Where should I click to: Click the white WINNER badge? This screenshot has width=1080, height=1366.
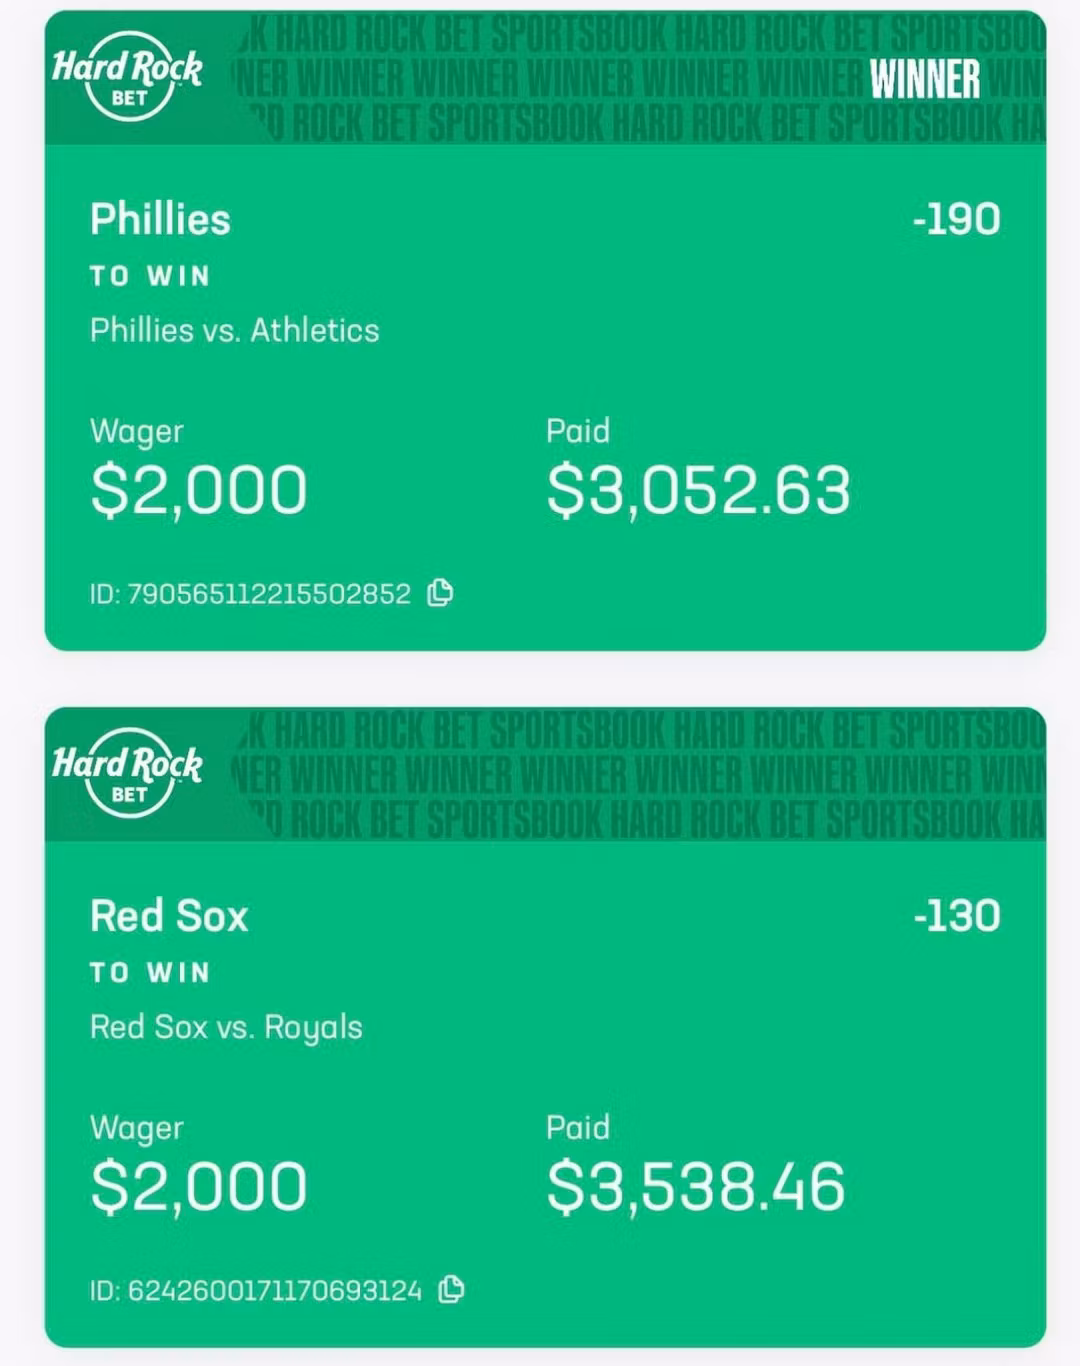925,80
